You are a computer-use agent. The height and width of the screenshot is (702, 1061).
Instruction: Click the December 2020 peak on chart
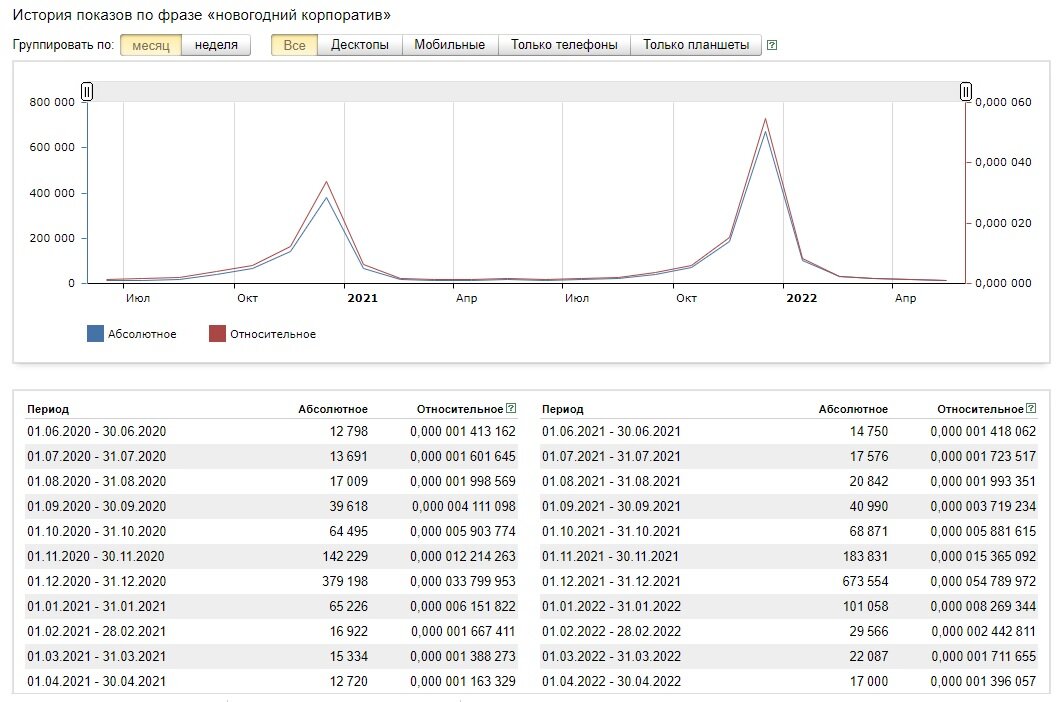[x=327, y=190]
